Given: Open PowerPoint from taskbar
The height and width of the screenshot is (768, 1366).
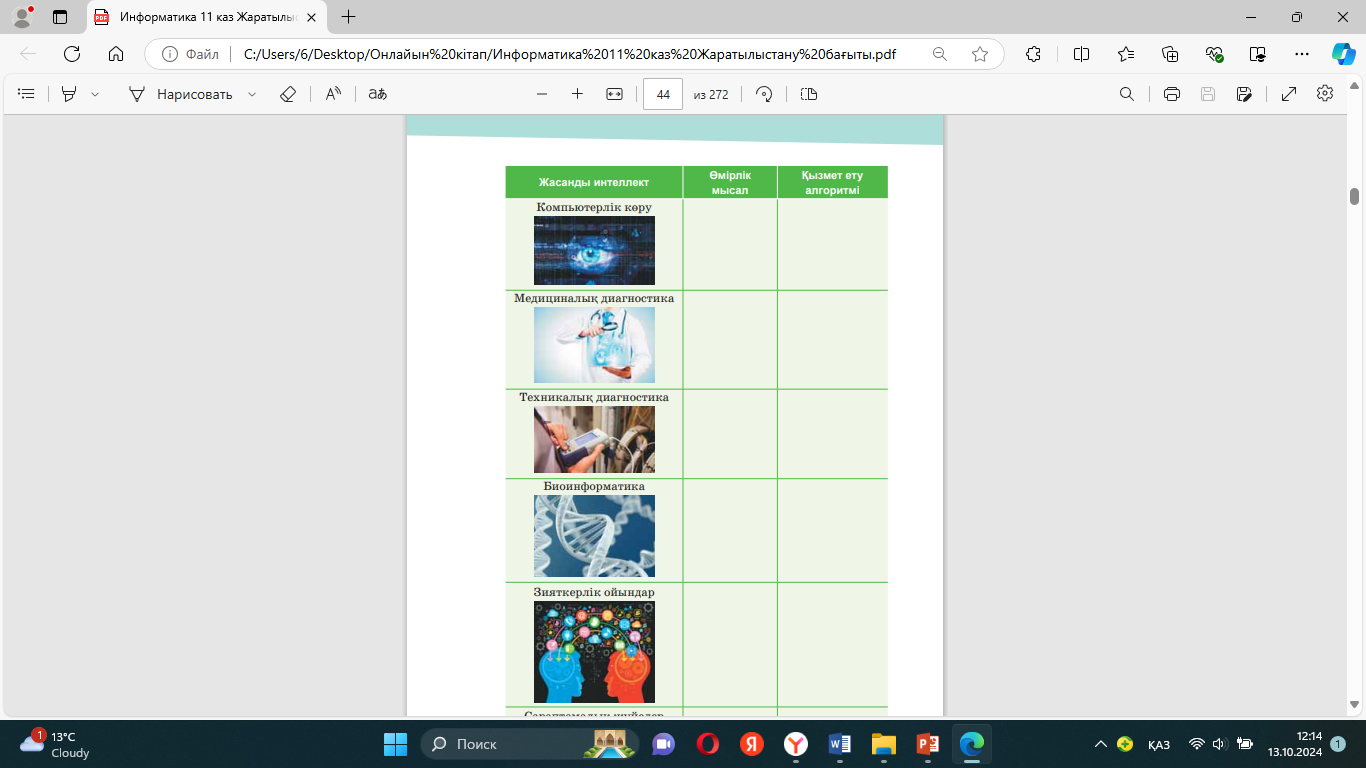Looking at the screenshot, I should point(927,744).
